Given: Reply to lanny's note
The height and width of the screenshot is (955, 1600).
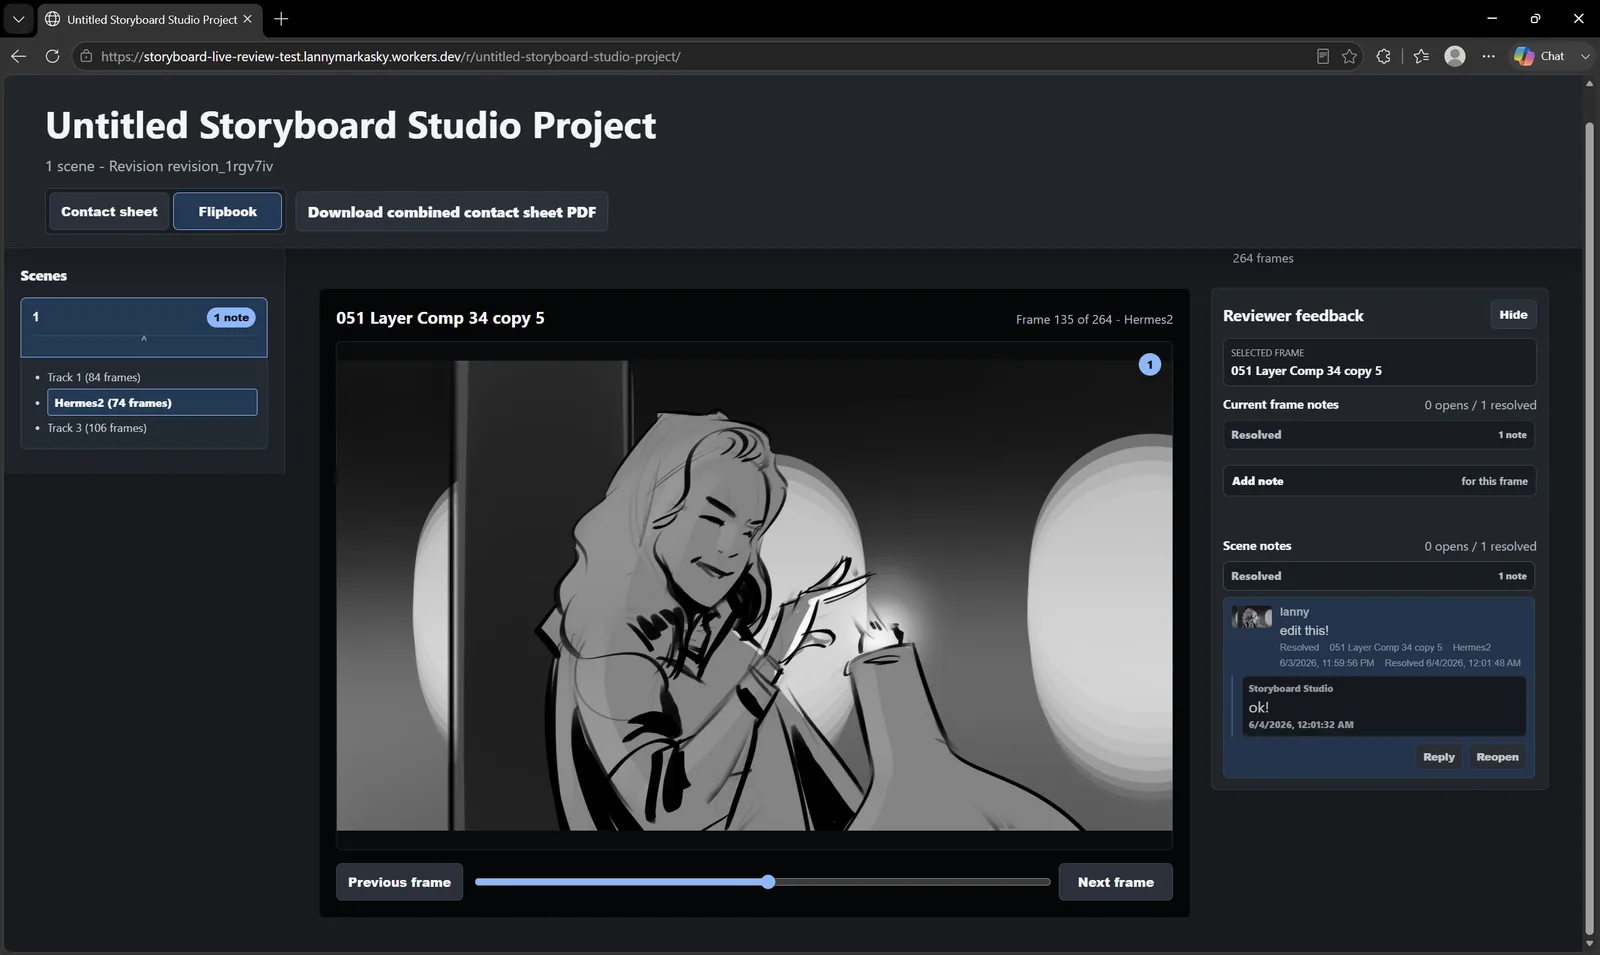Looking at the screenshot, I should pyautogui.click(x=1438, y=757).
